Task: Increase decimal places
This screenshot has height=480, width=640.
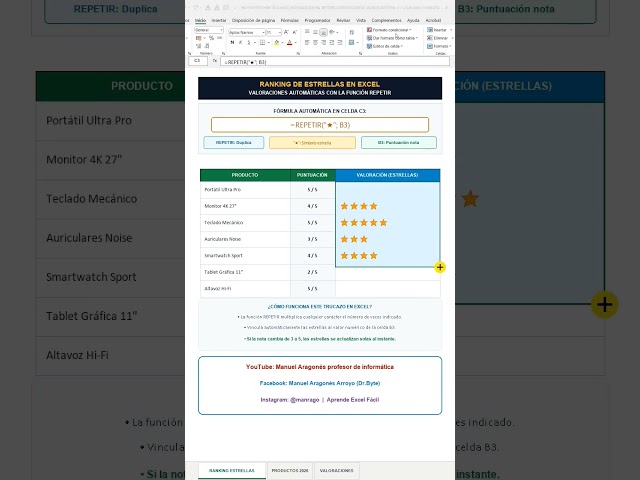Action: [198, 46]
